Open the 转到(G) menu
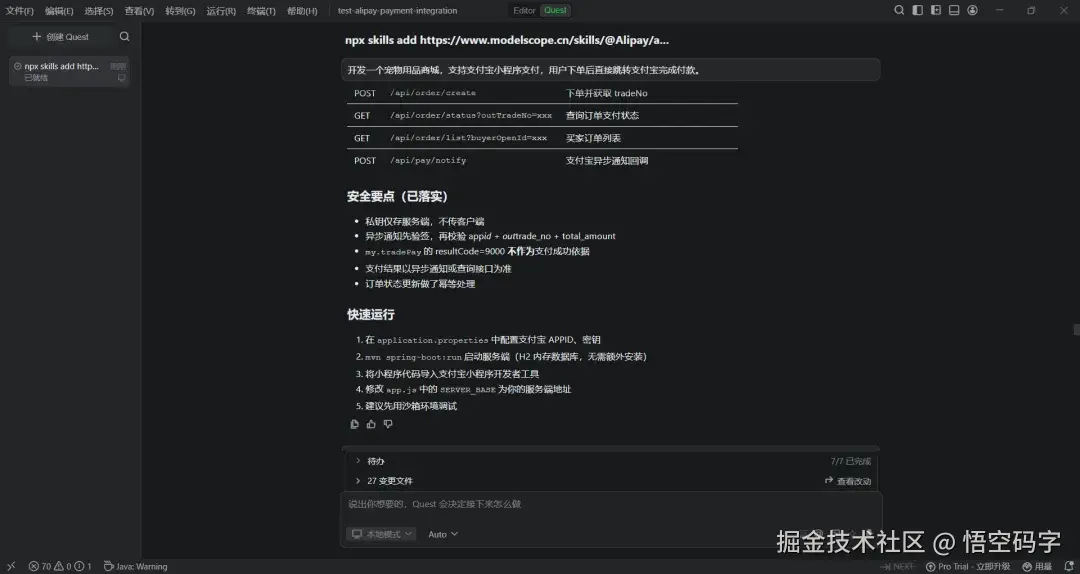 [x=180, y=11]
